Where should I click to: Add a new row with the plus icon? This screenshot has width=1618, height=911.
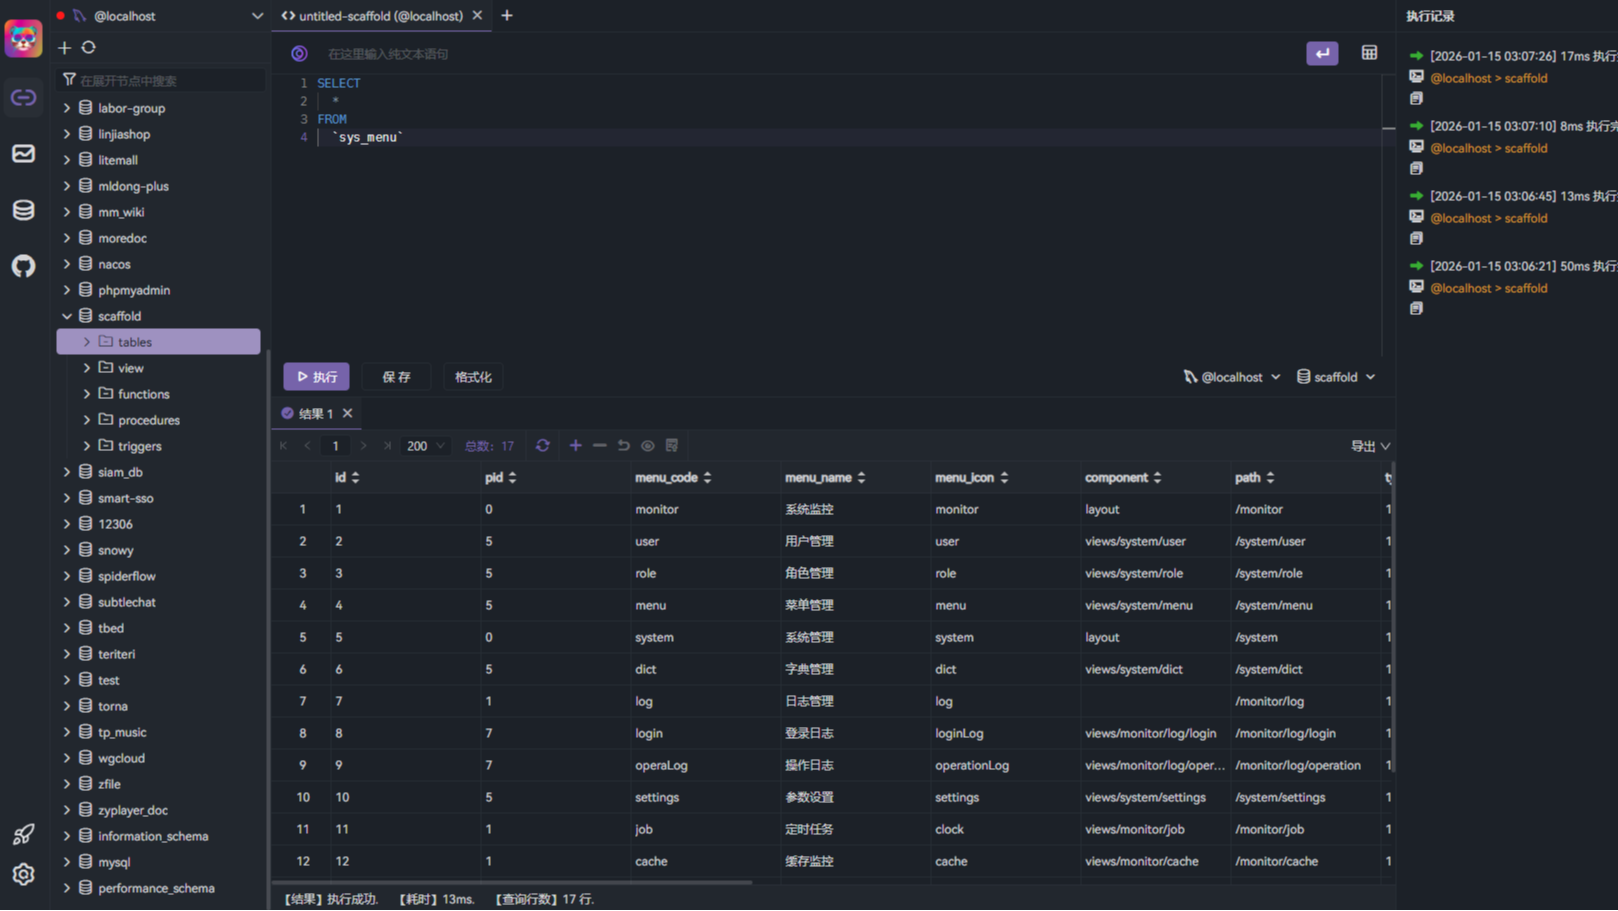575,445
